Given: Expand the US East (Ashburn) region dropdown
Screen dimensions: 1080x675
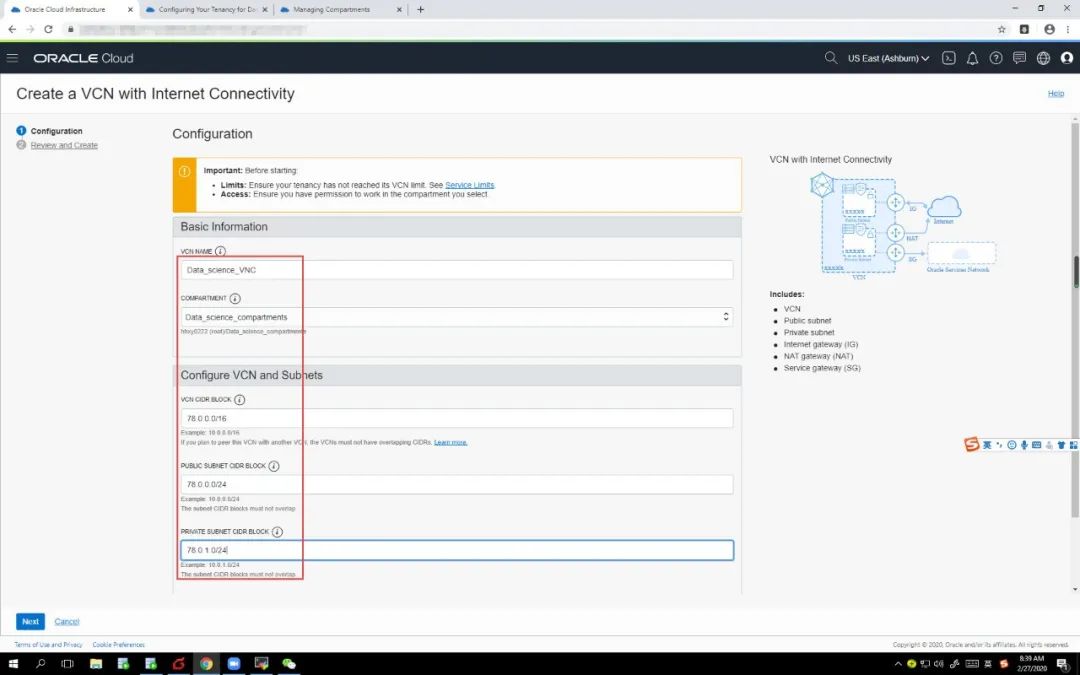Looking at the screenshot, I should click(x=888, y=58).
